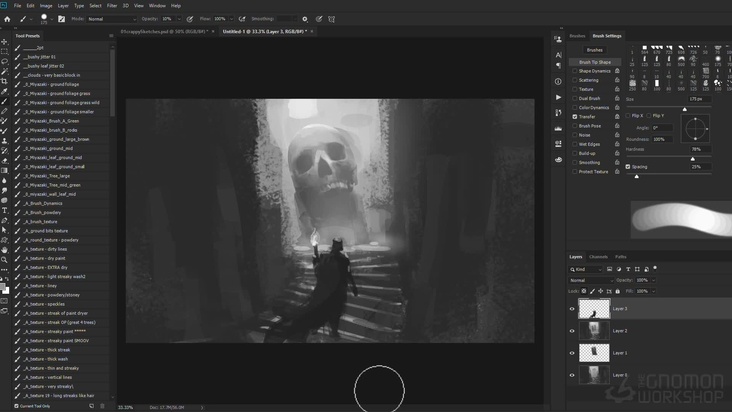This screenshot has width=732, height=412.
Task: Open brush preset picker dropdown arrow
Action: 51,19
